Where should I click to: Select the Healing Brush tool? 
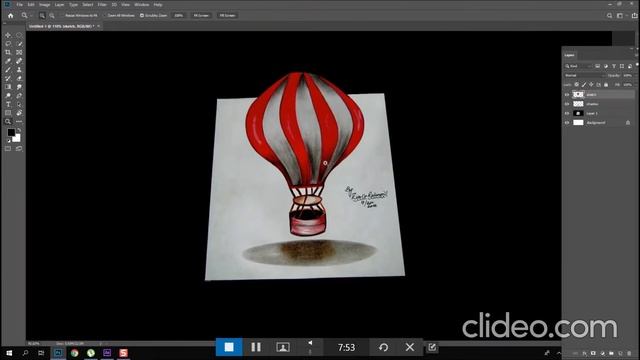(19, 61)
